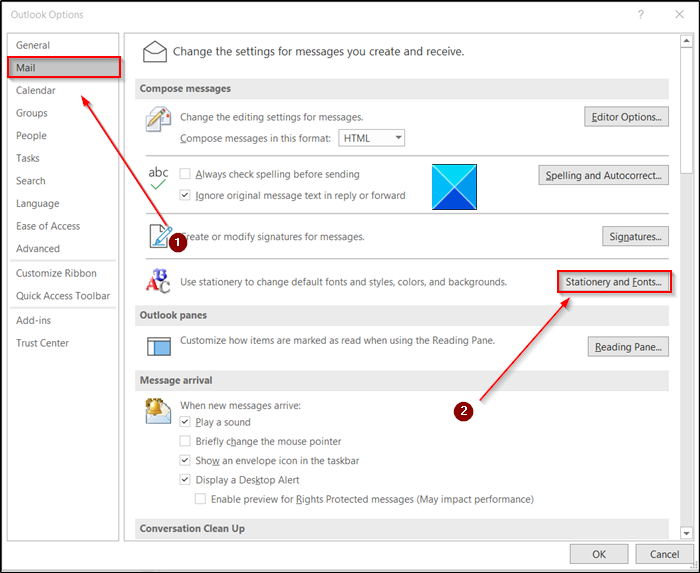Open the Advanced category
Viewport: 700px width, 573px height.
pyautogui.click(x=63, y=248)
